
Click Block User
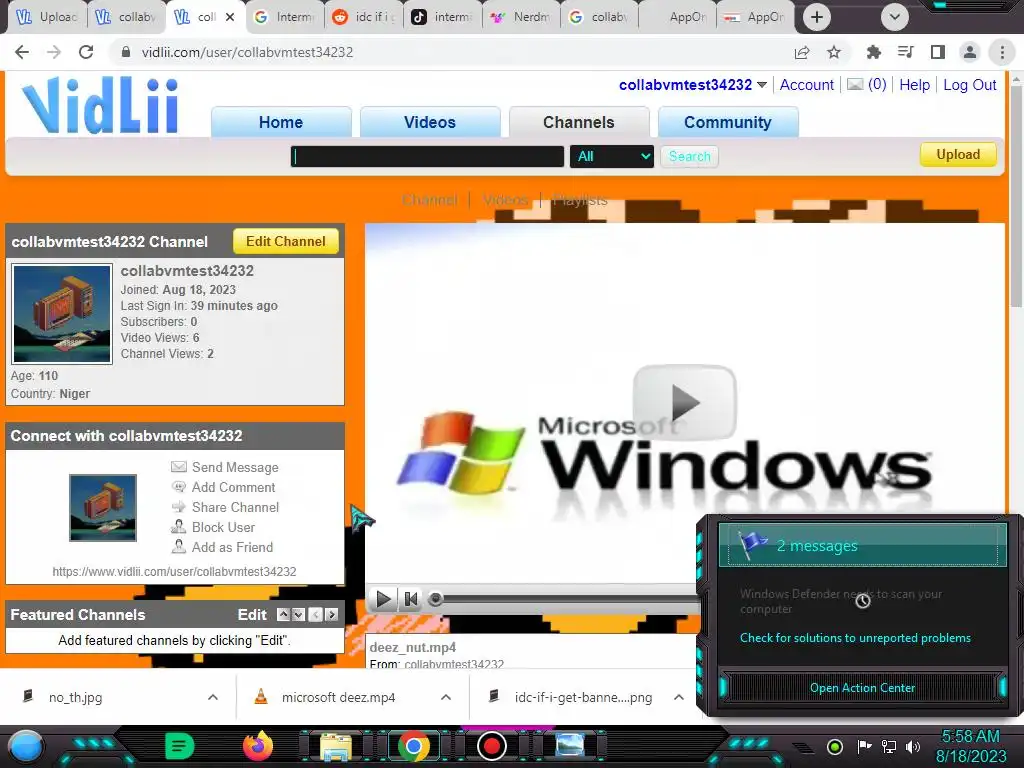tap(223, 528)
